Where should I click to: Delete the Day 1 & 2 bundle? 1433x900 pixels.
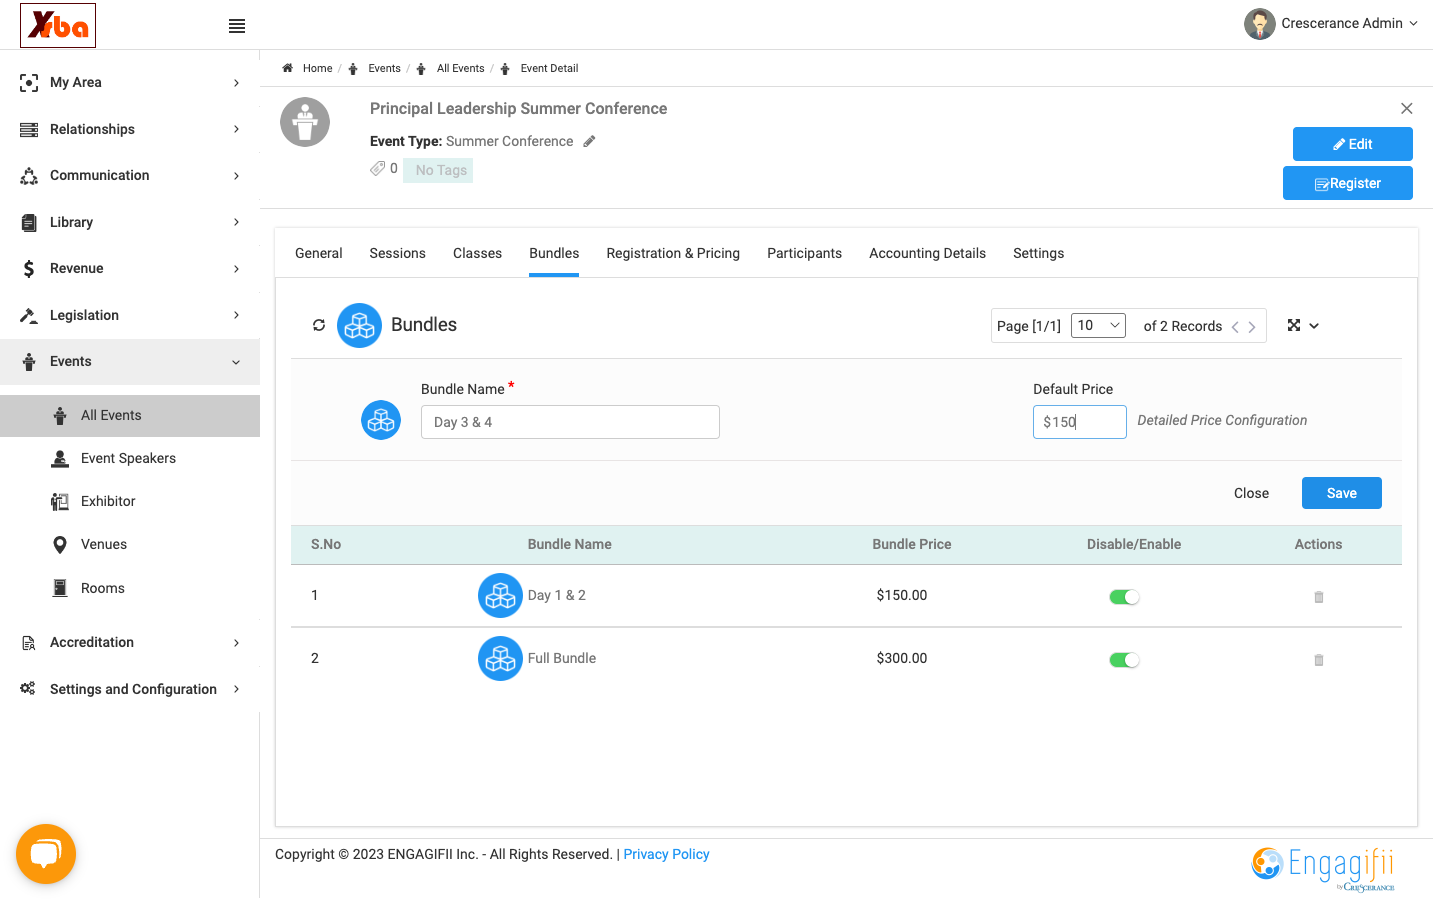pyautogui.click(x=1319, y=597)
